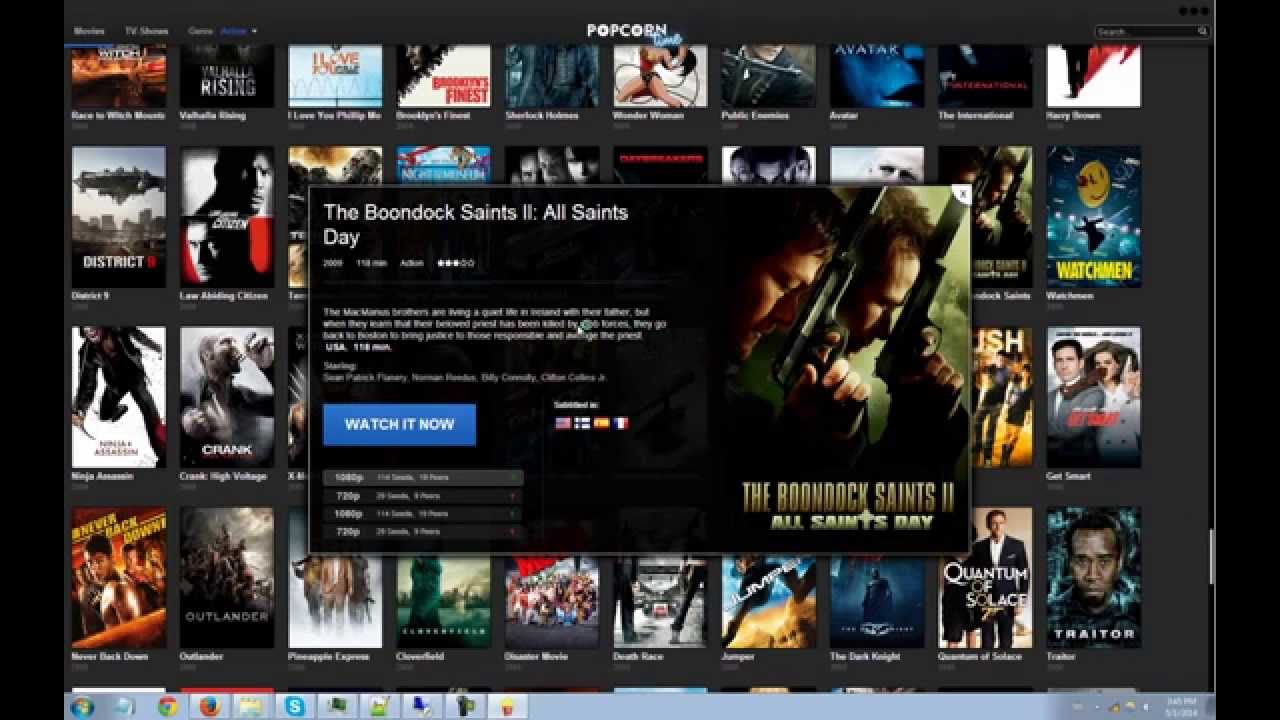Open the Public Enemies poster
The image size is (1280, 720).
coord(768,76)
